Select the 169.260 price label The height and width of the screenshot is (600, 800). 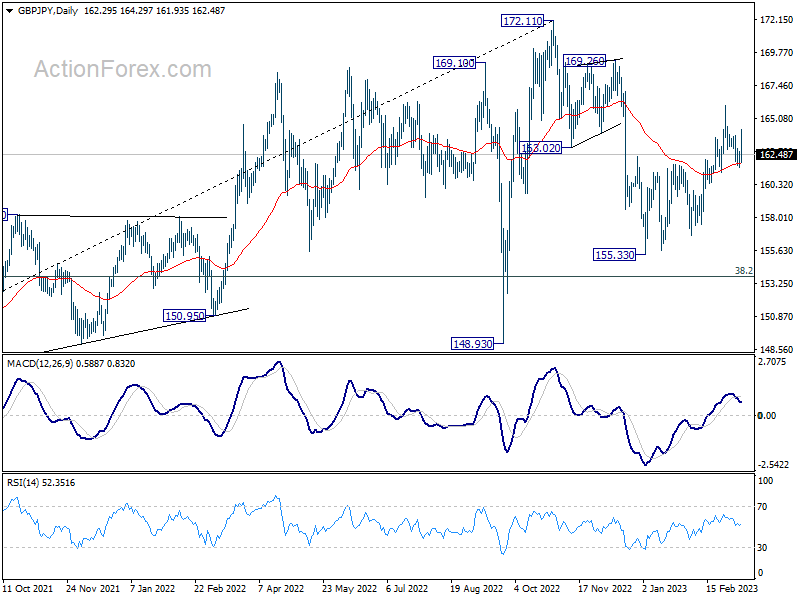click(x=584, y=61)
